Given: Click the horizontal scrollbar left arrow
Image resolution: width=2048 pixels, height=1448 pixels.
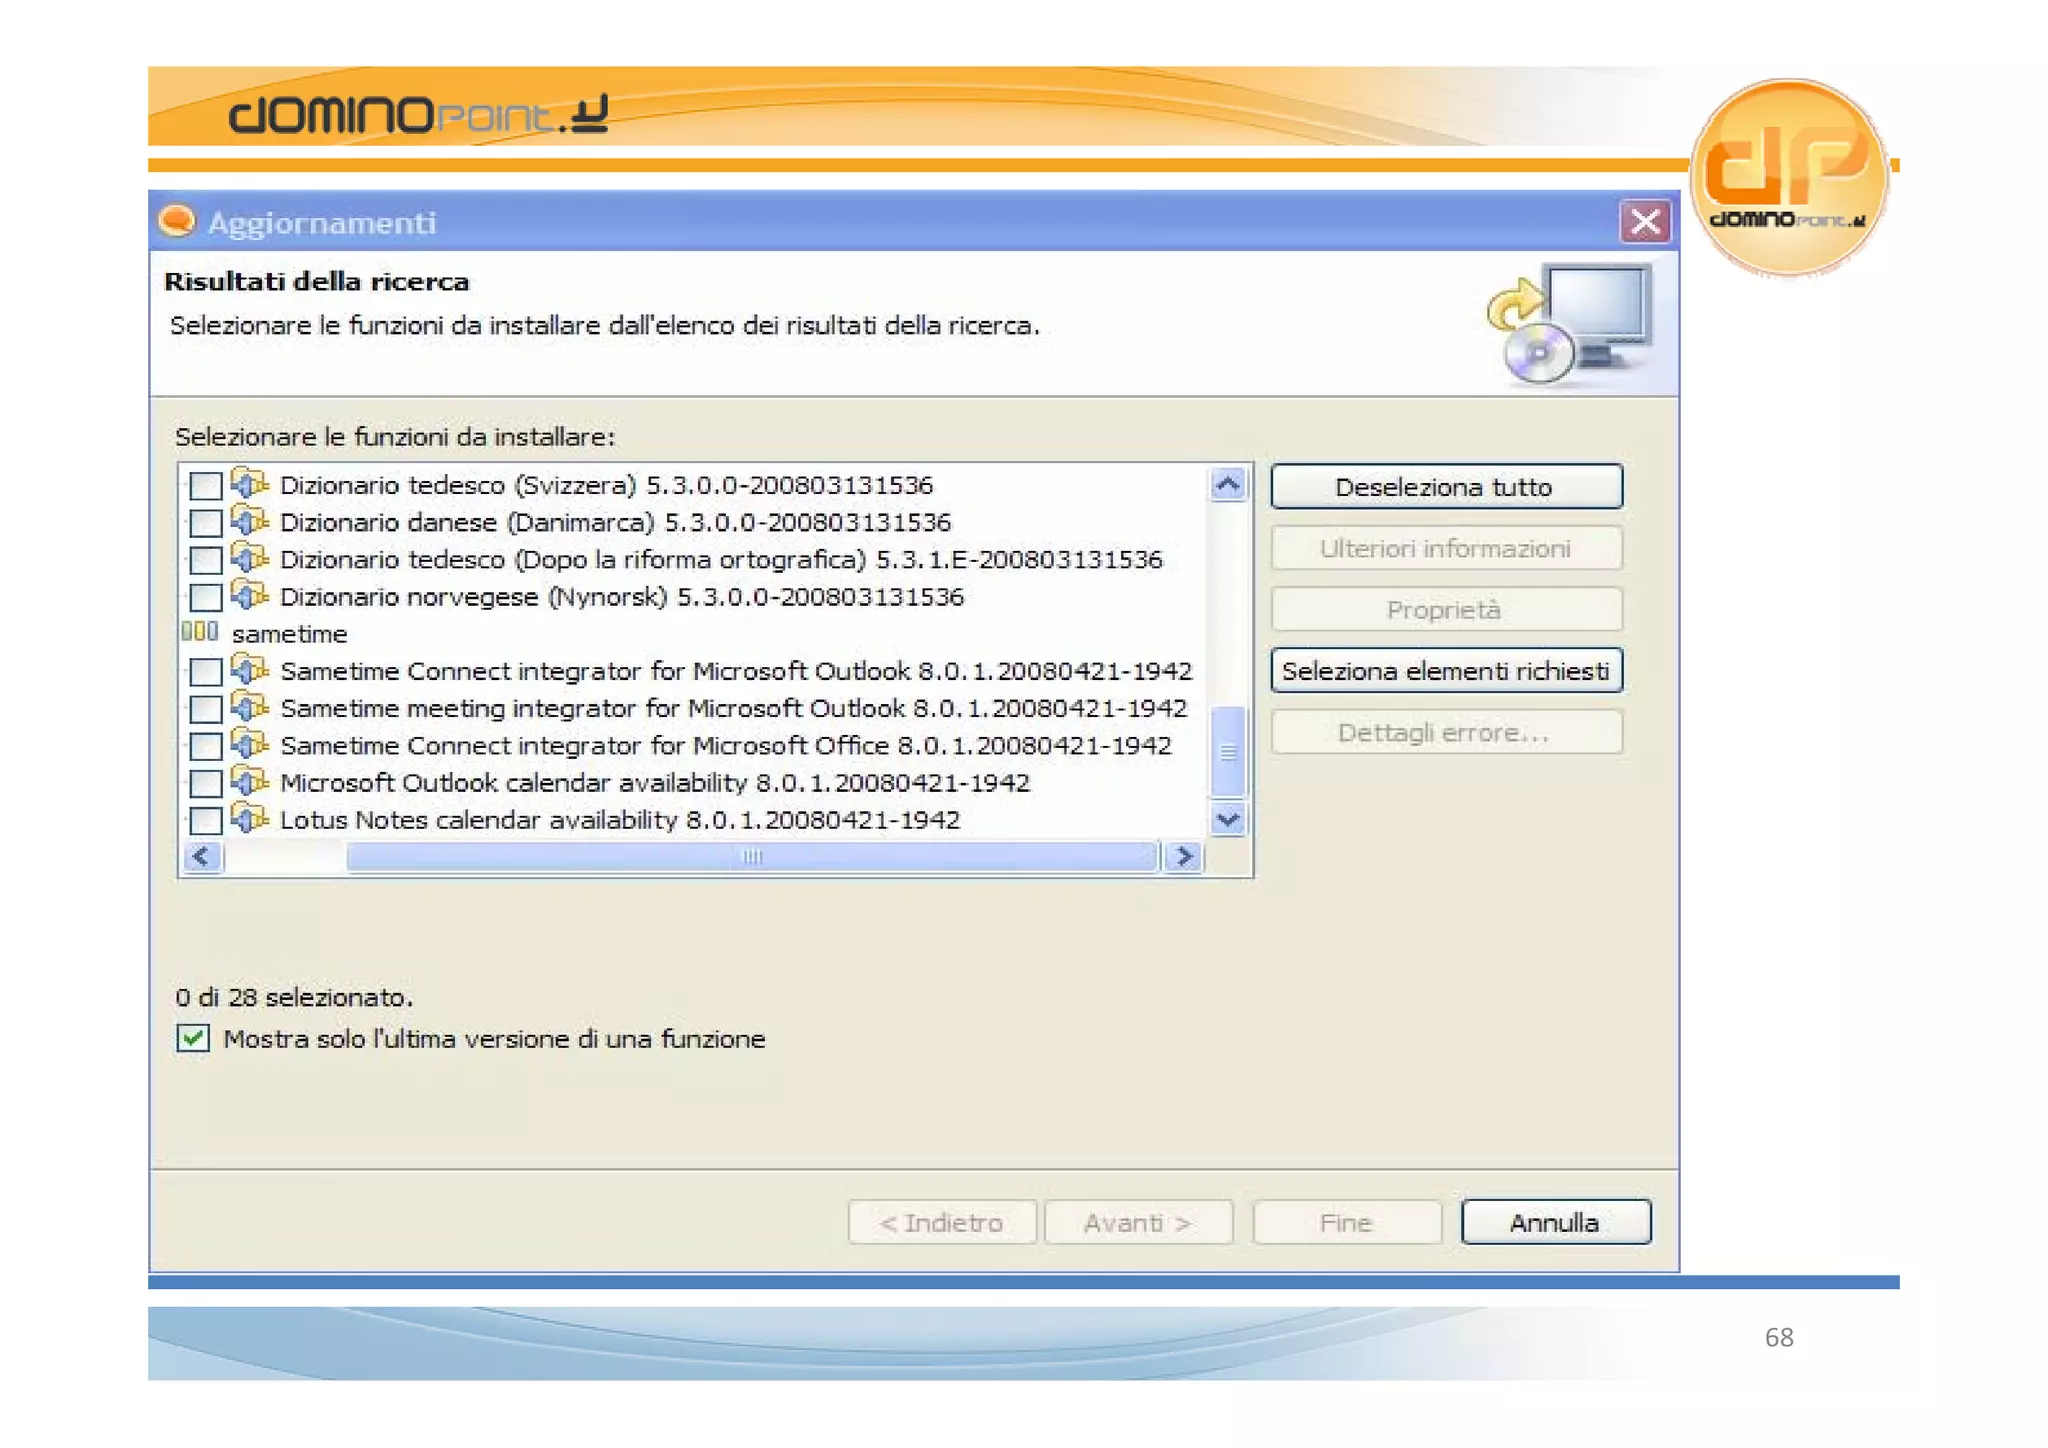Looking at the screenshot, I should (x=203, y=857).
